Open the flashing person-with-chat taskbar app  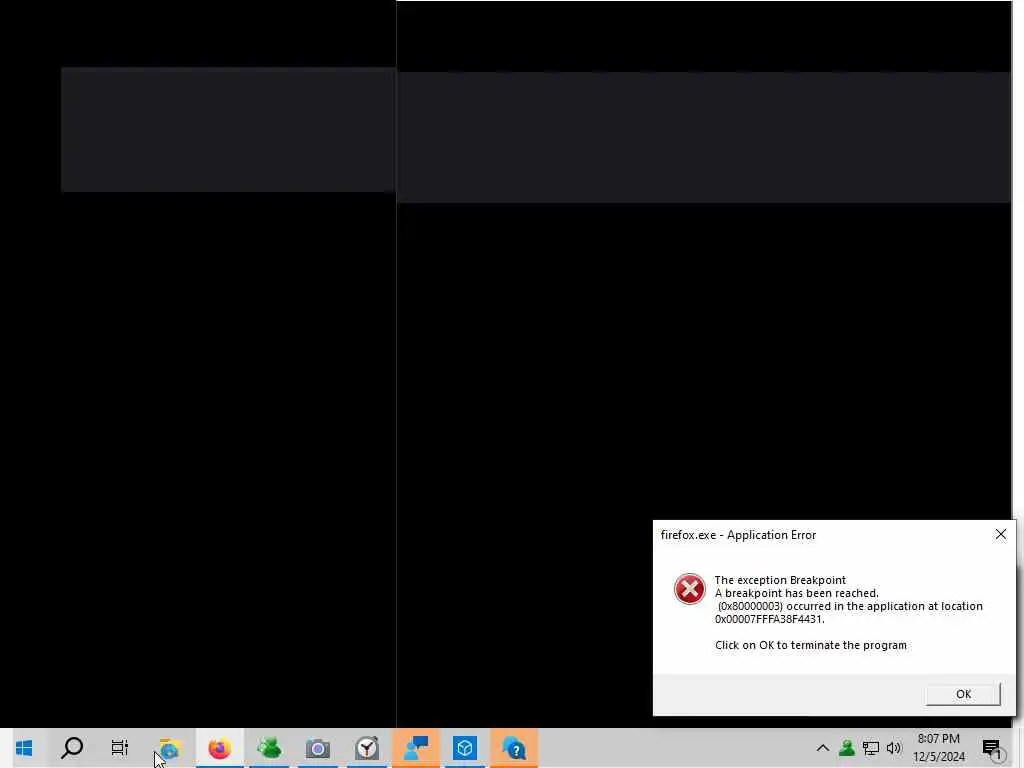[416, 748]
